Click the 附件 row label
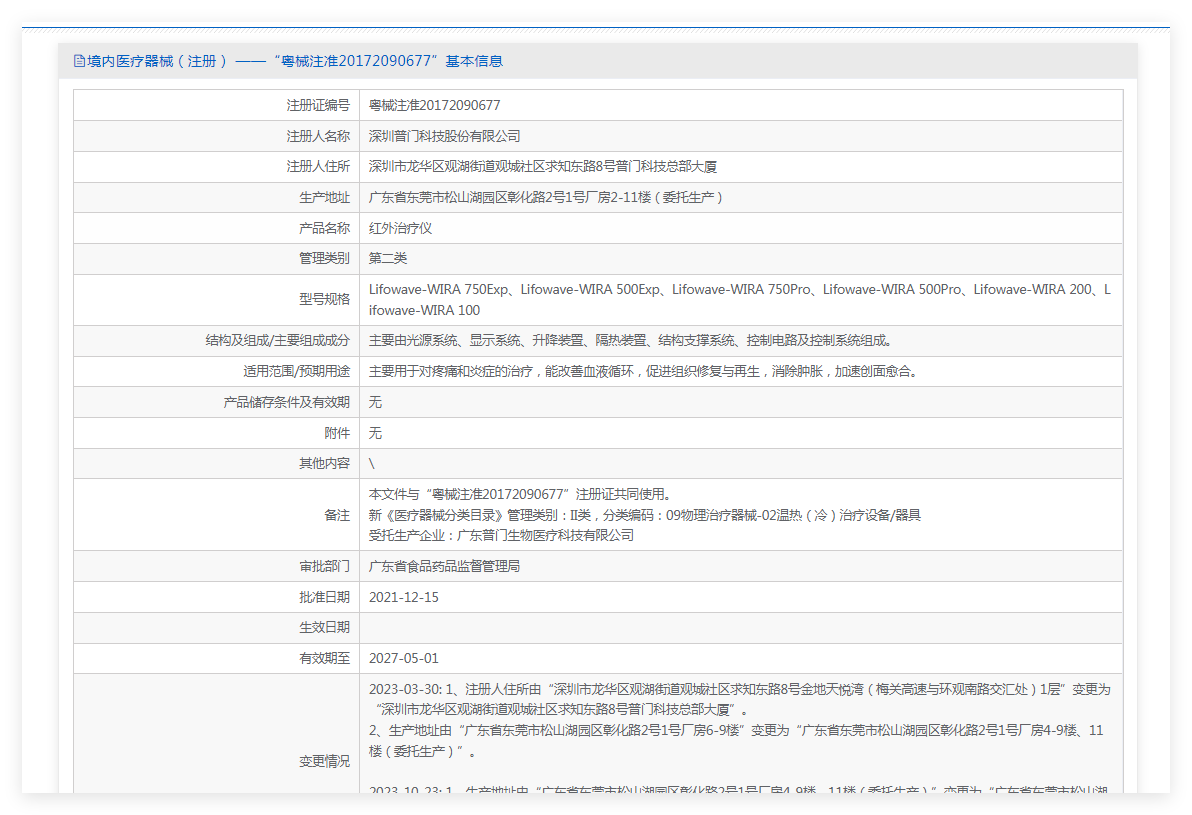This screenshot has height=815, width=1192. [x=337, y=433]
